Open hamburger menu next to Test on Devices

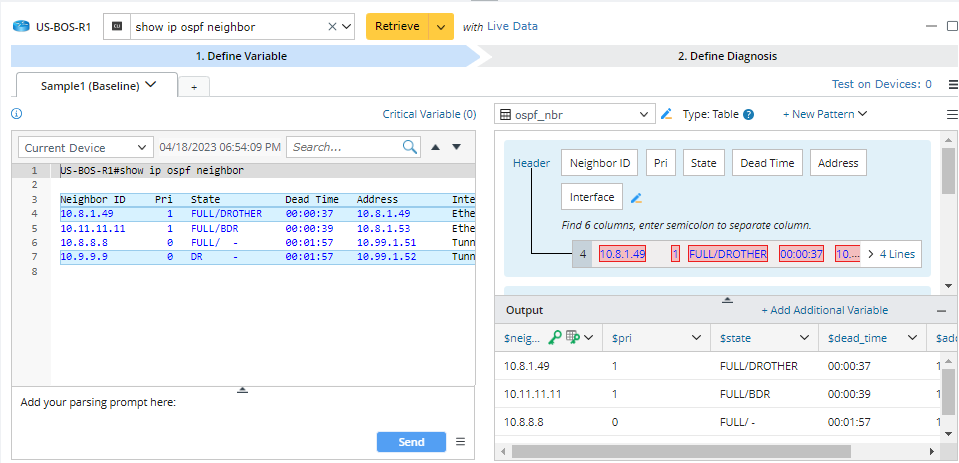(951, 85)
